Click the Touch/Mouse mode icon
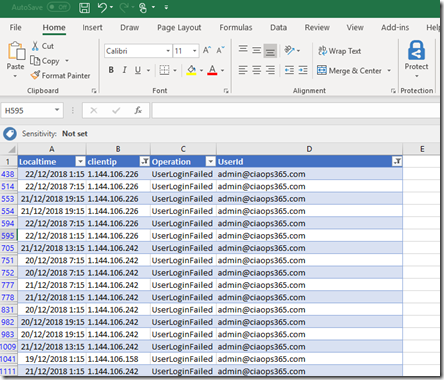 point(143,7)
